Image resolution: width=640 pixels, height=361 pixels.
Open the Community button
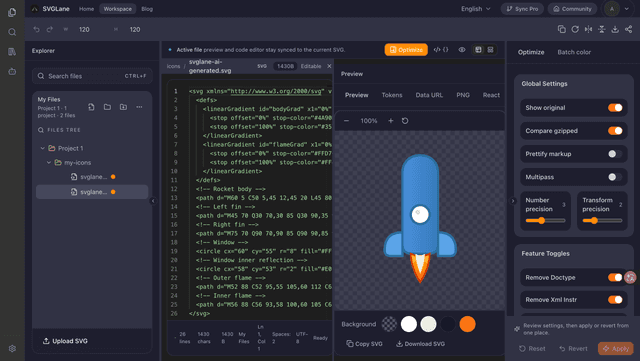point(572,9)
